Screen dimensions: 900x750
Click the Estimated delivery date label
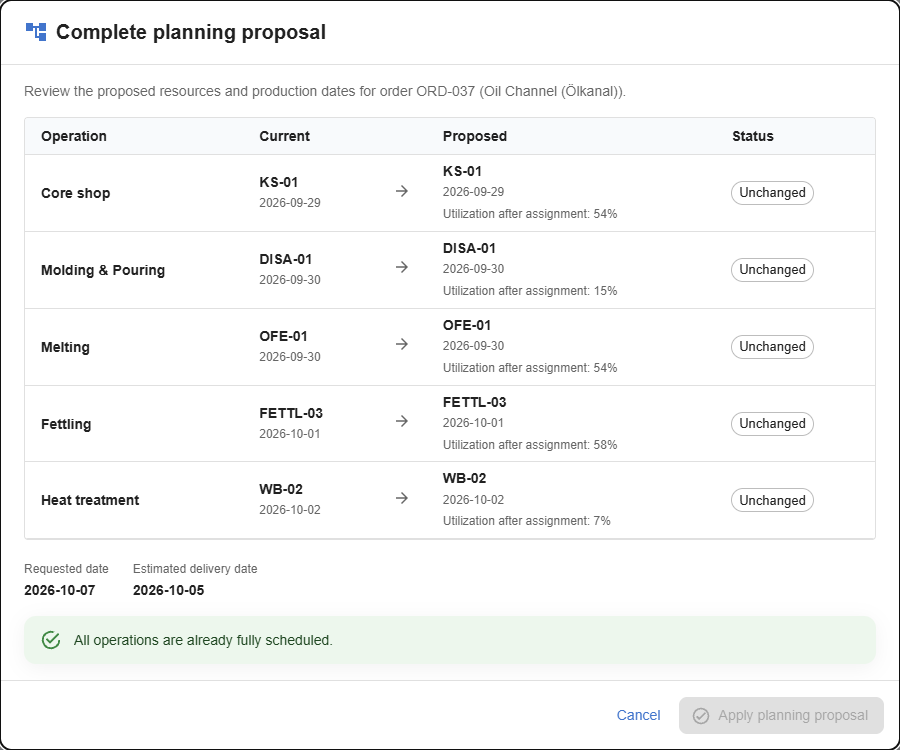pos(195,569)
